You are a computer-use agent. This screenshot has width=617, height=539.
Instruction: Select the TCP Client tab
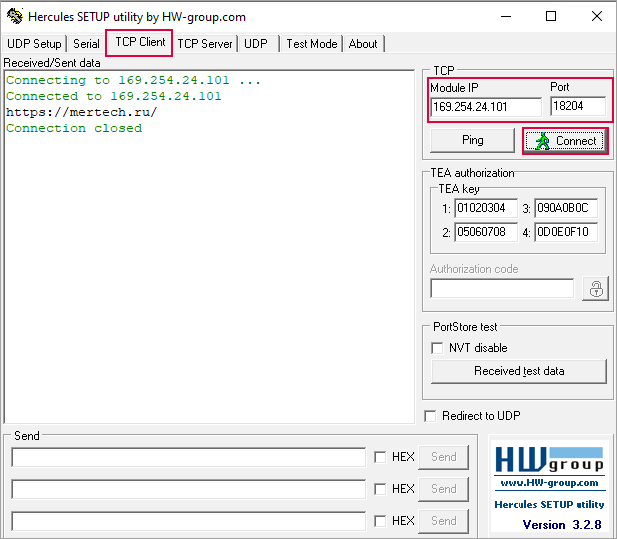140,42
